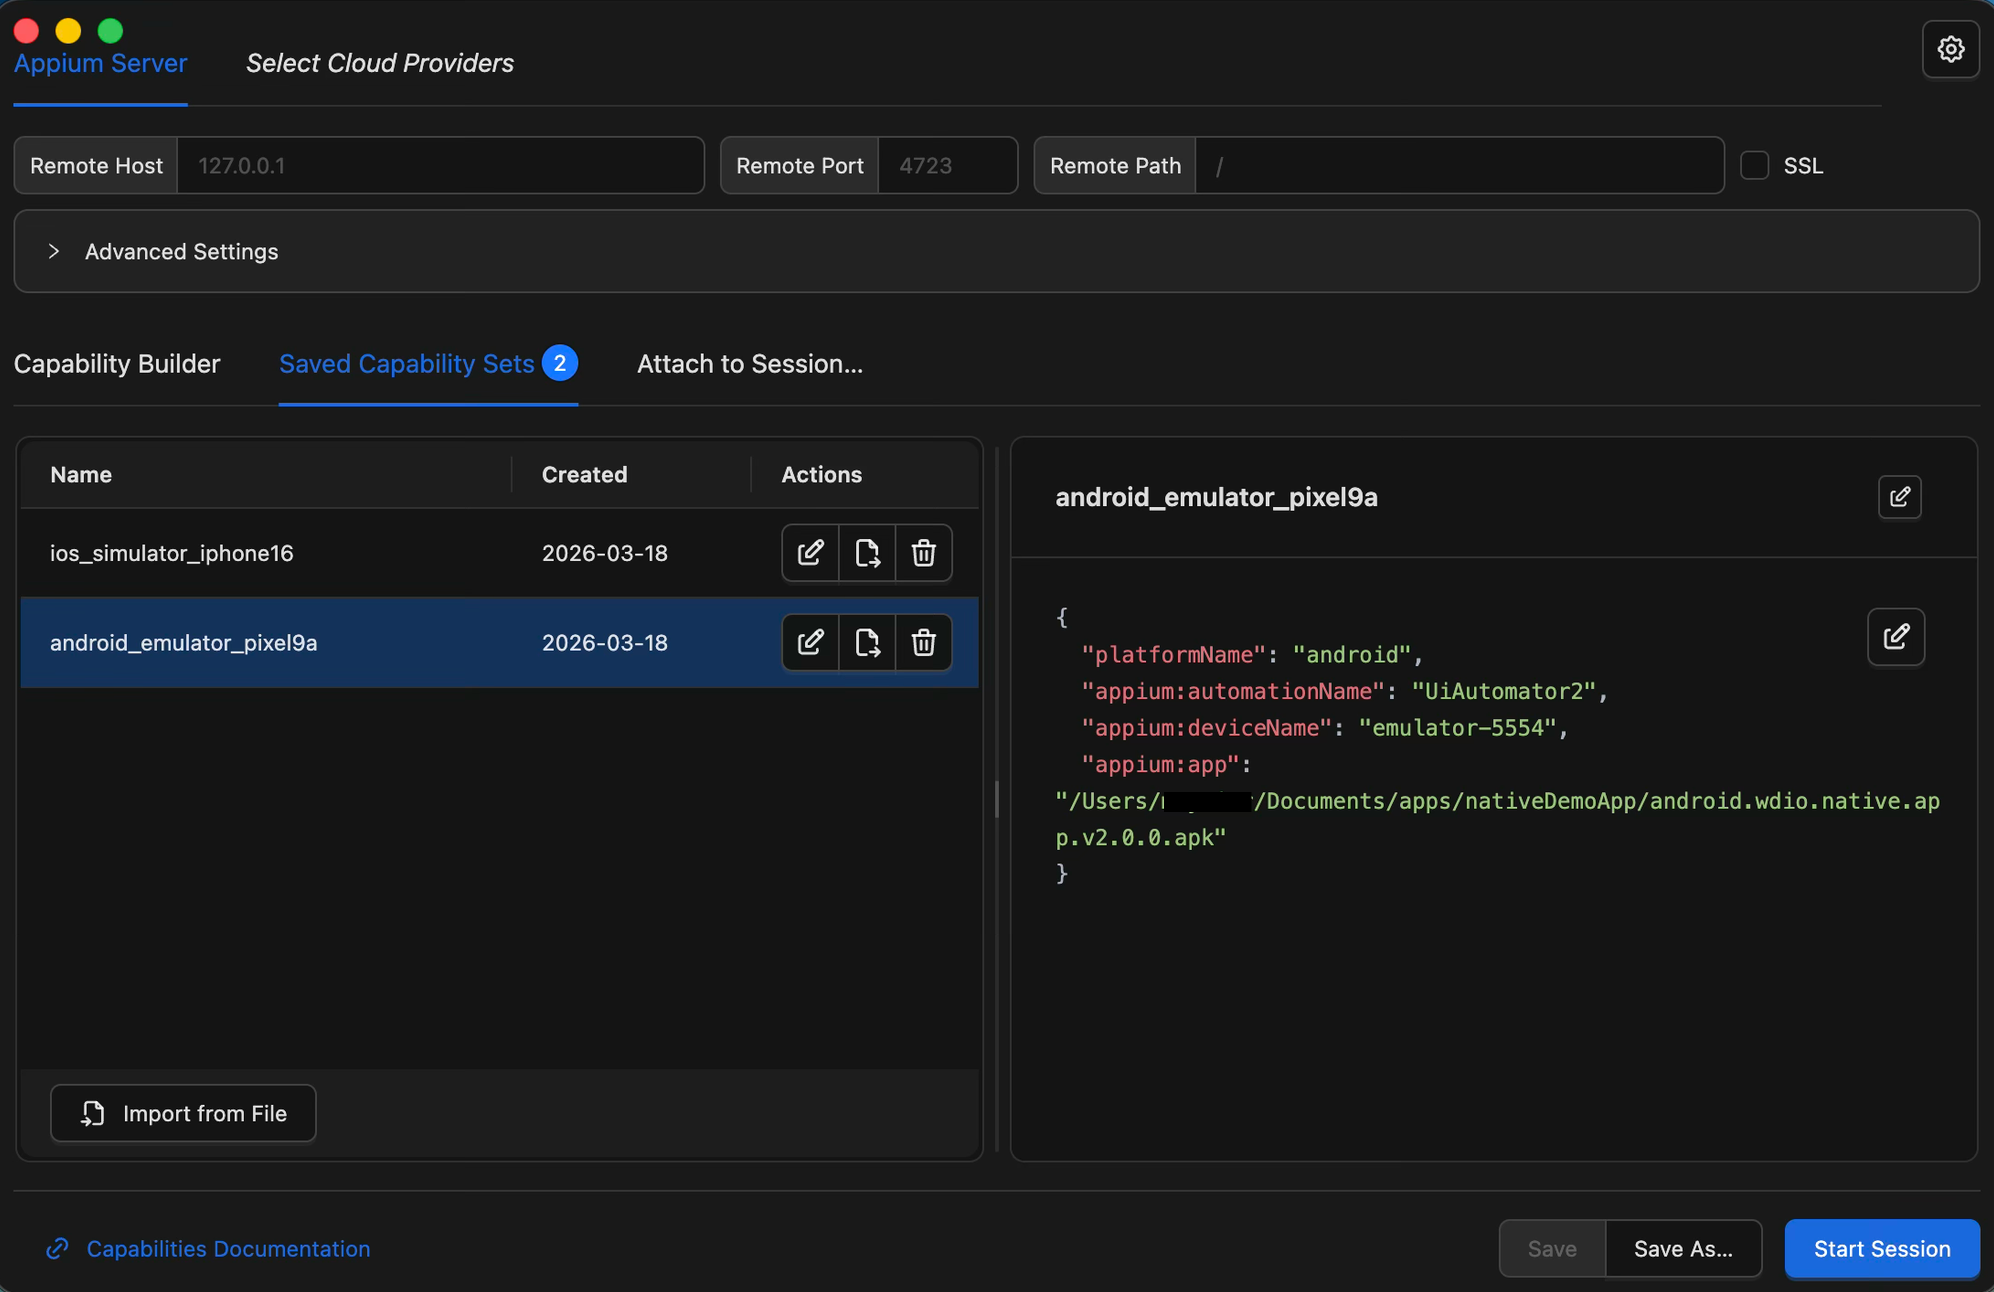Edit the raw JSON capabilities
This screenshot has height=1292, width=1994.
(x=1895, y=637)
